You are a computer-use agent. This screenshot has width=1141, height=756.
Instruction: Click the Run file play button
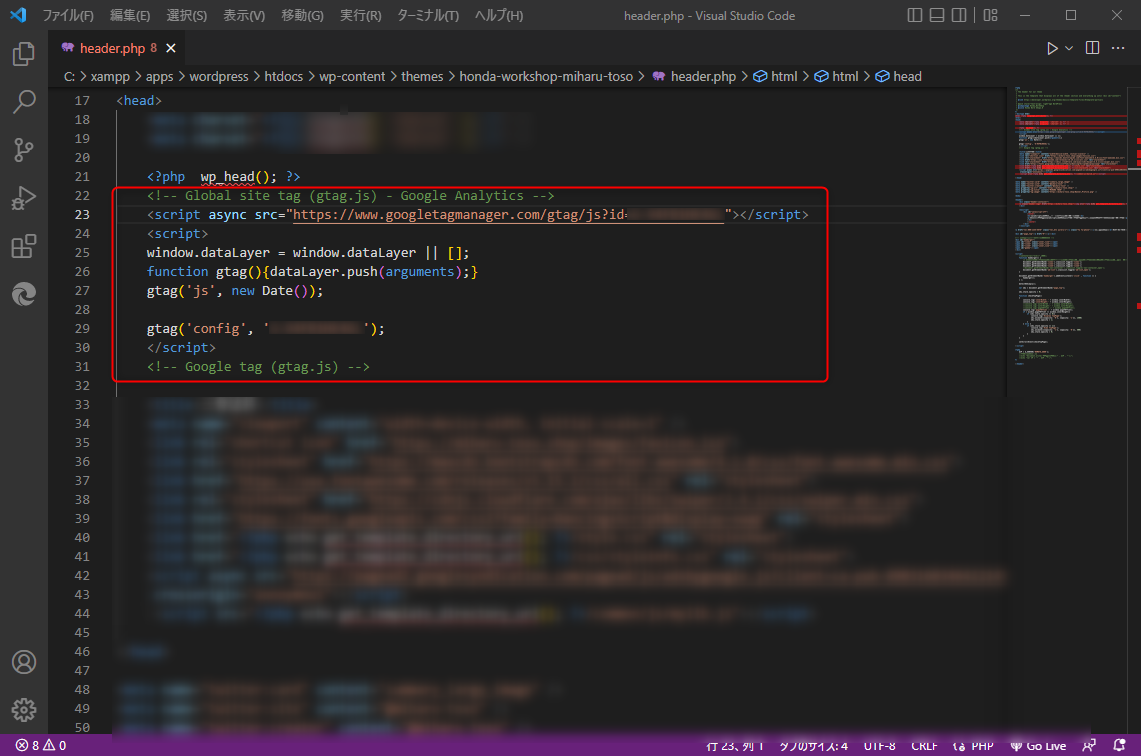pos(1051,48)
